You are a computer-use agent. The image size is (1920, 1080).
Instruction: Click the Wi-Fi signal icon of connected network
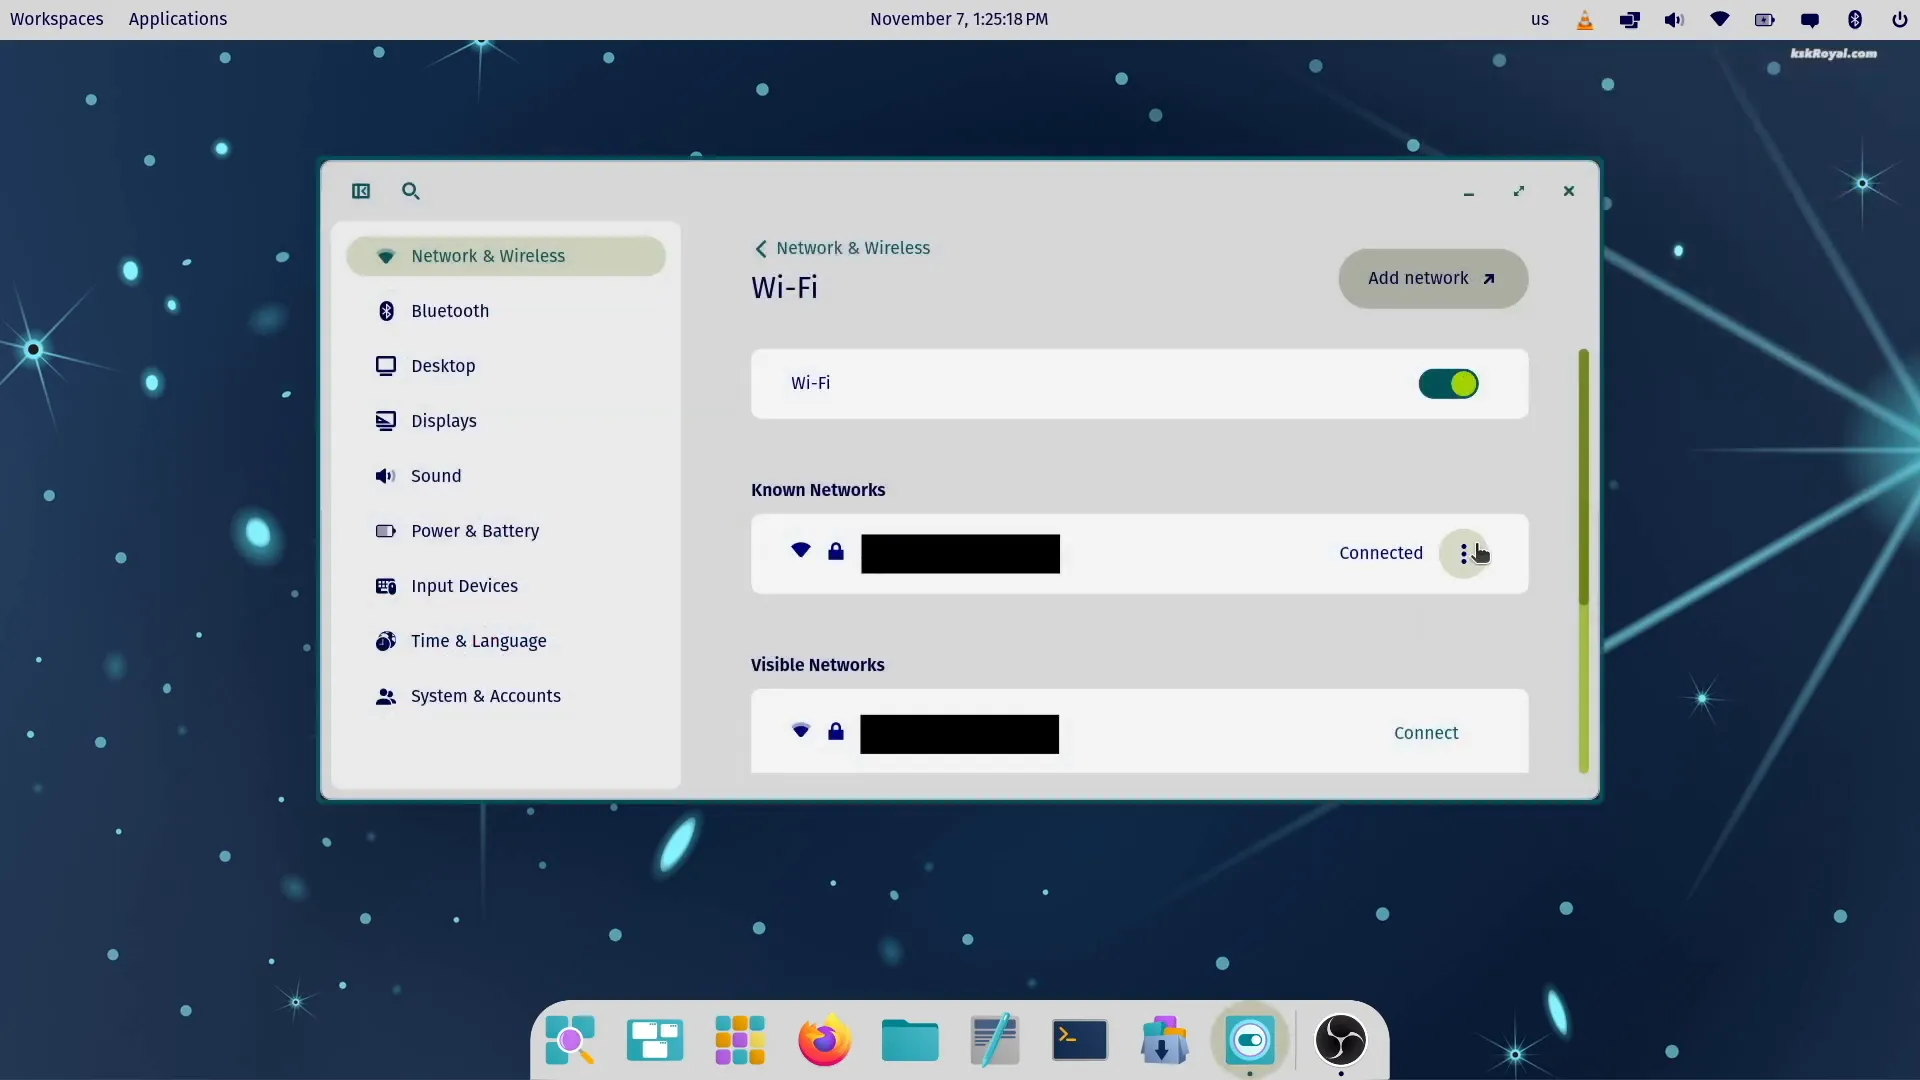coord(801,551)
